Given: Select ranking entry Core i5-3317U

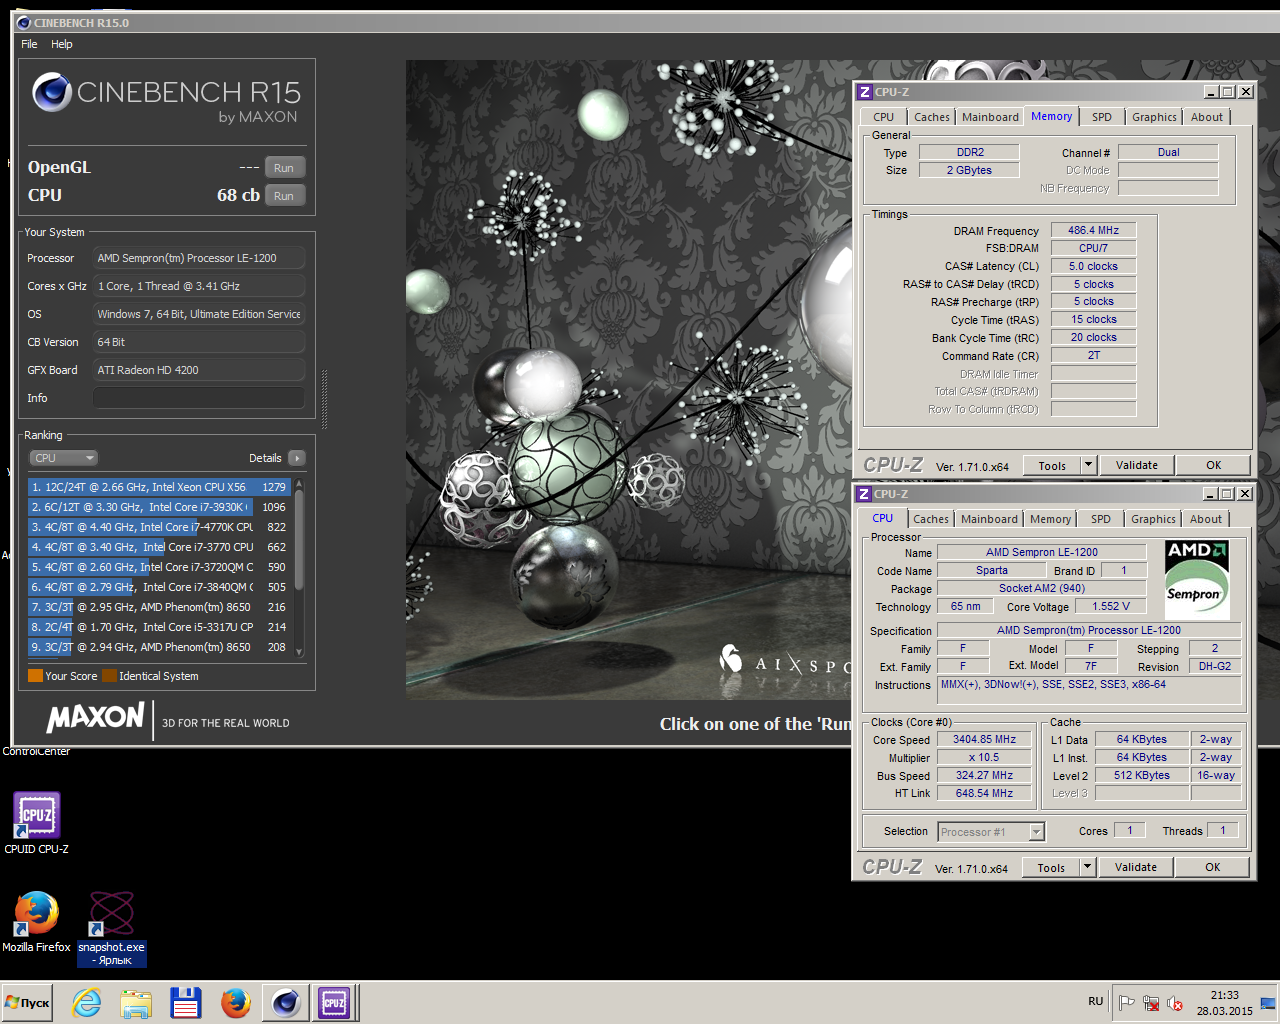Looking at the screenshot, I should tap(159, 627).
